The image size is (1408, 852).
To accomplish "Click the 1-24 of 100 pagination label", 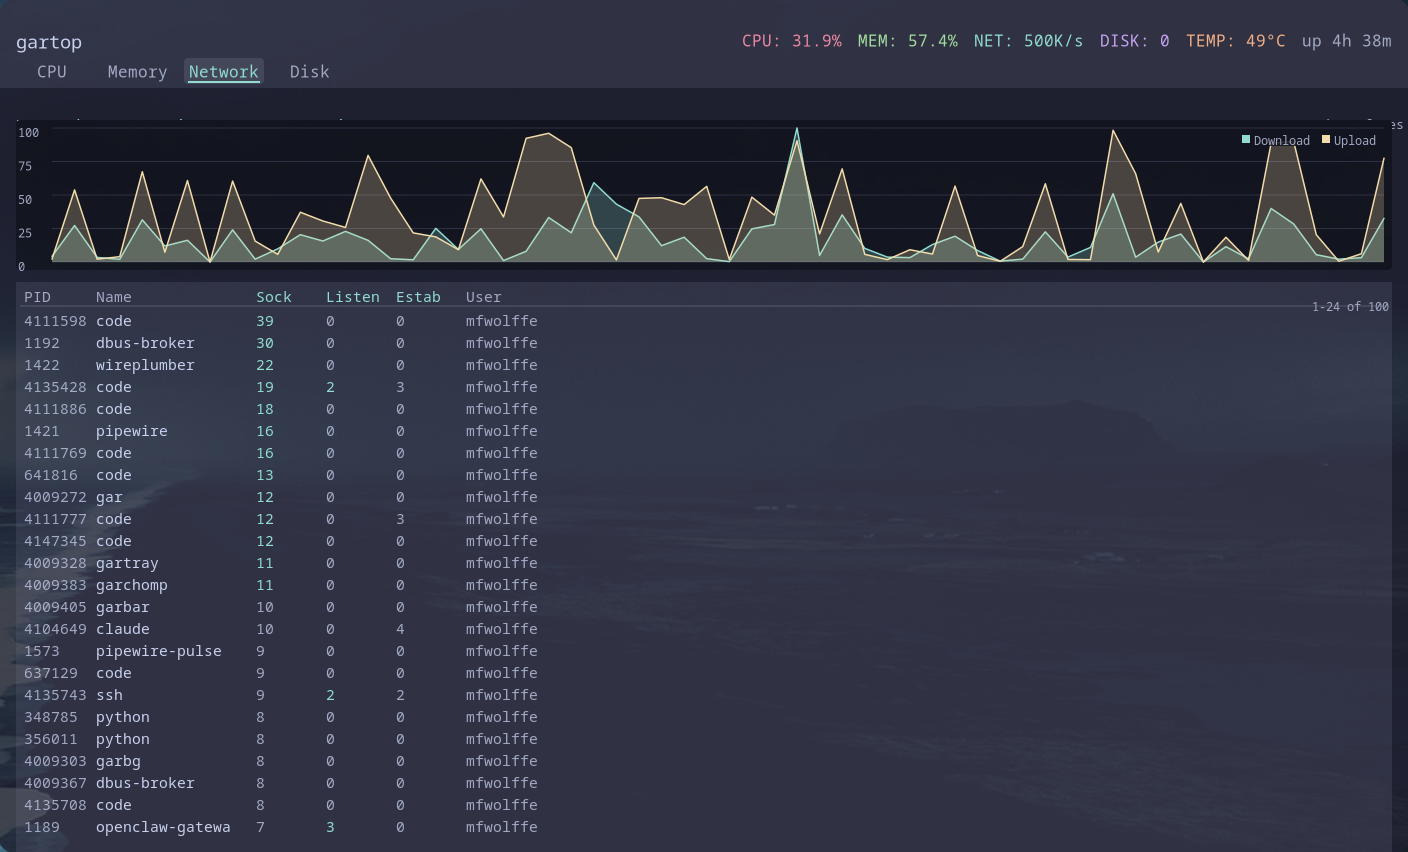I will (1350, 306).
